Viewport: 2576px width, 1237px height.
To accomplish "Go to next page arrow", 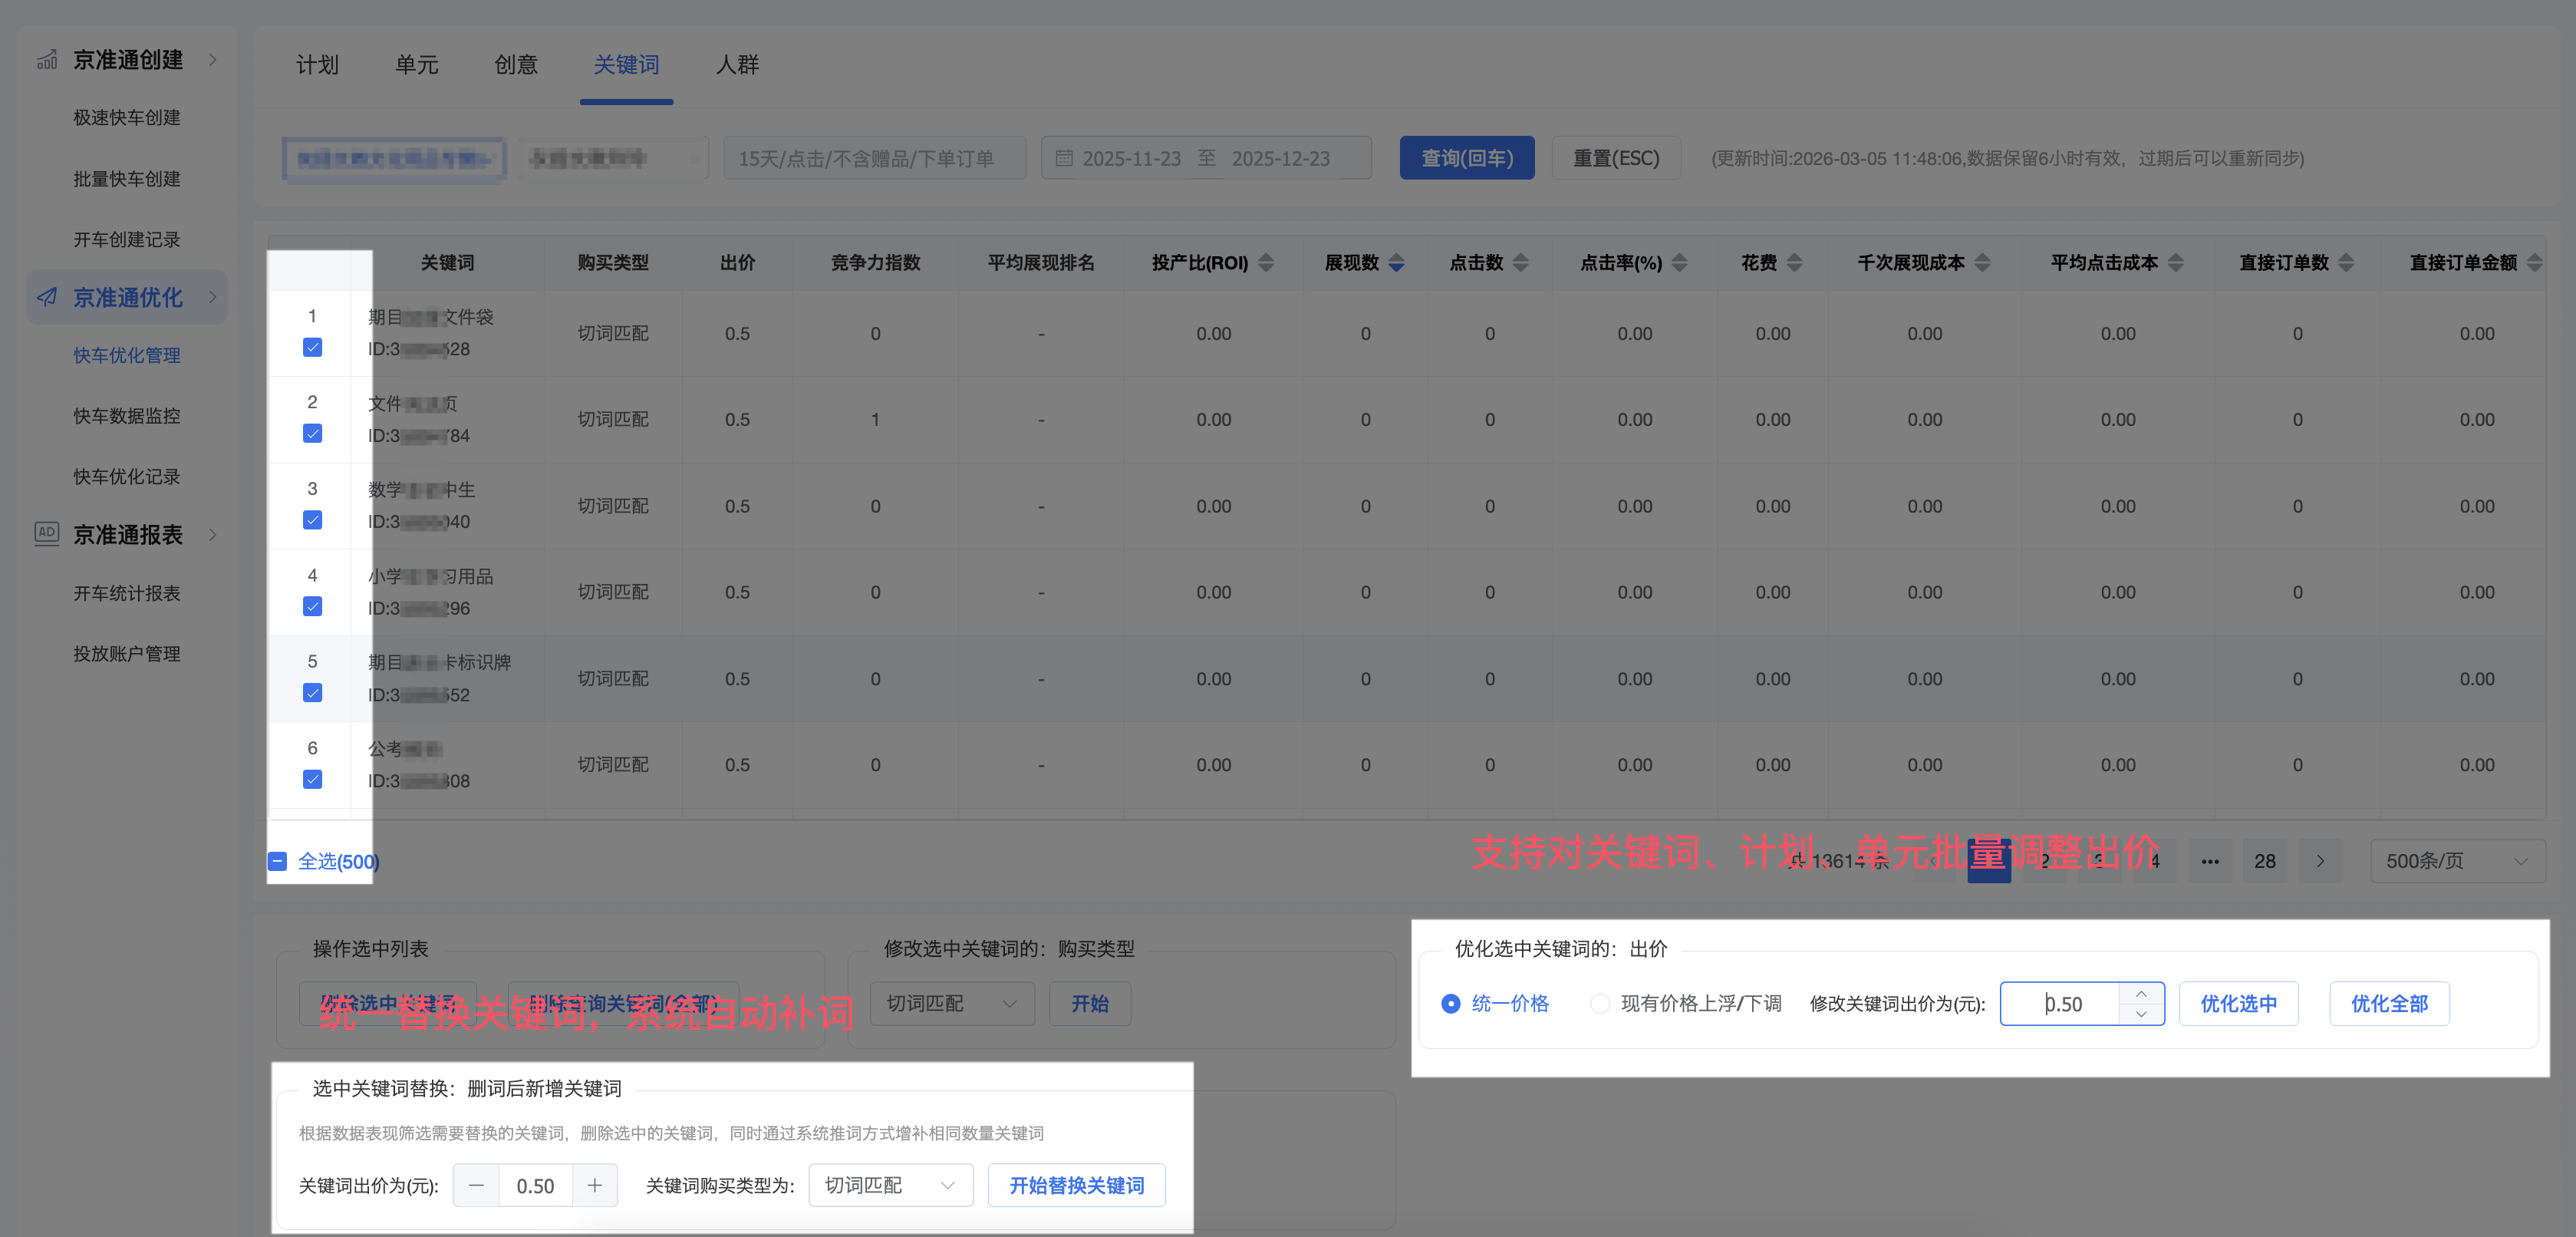I will click(2320, 861).
